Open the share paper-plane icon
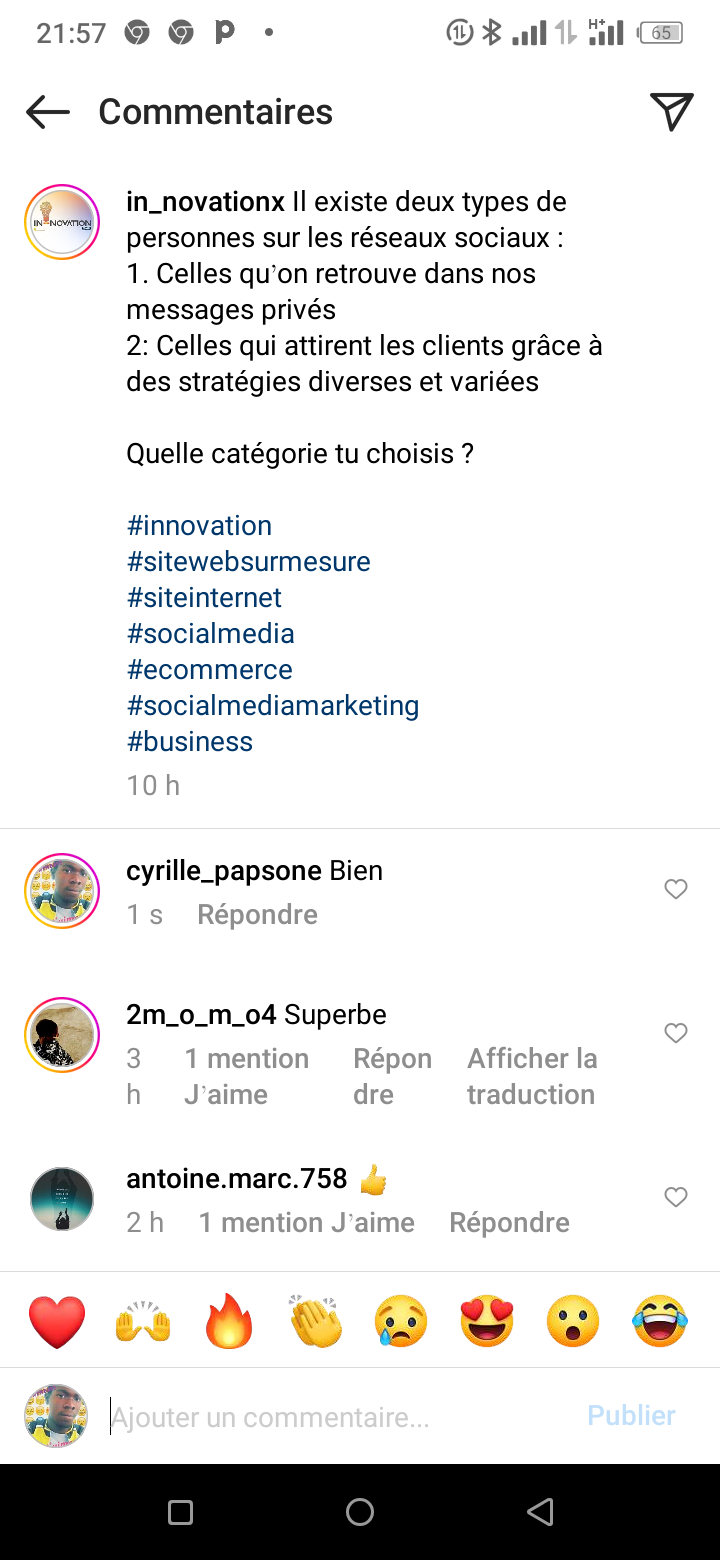The height and width of the screenshot is (1560, 720). click(x=671, y=112)
